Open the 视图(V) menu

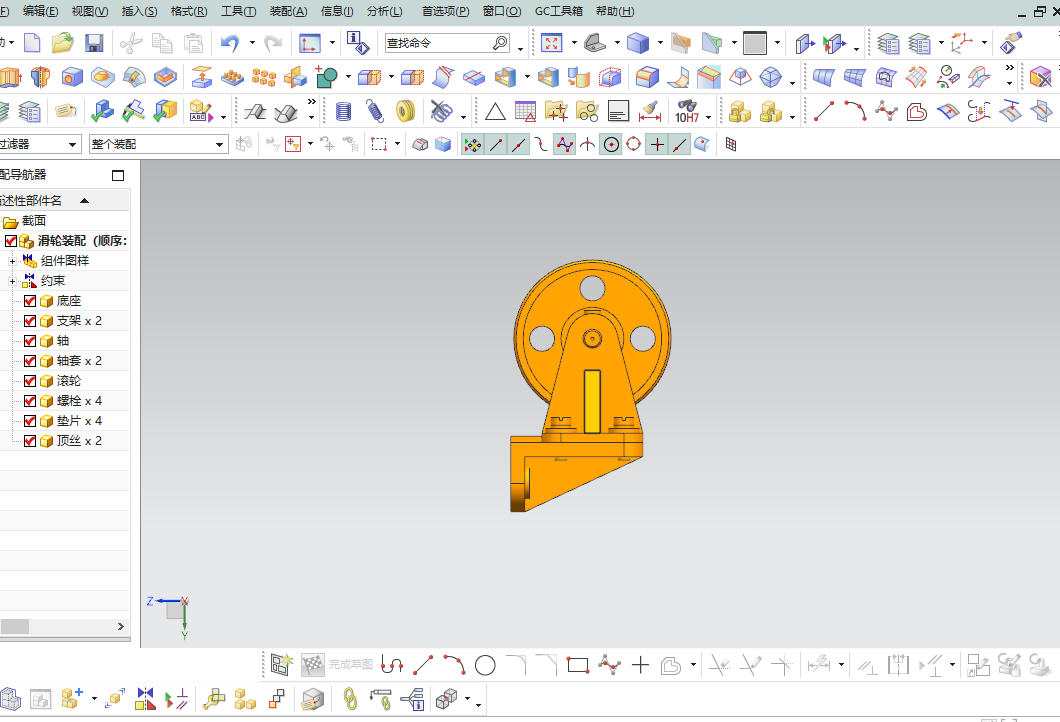coord(90,11)
